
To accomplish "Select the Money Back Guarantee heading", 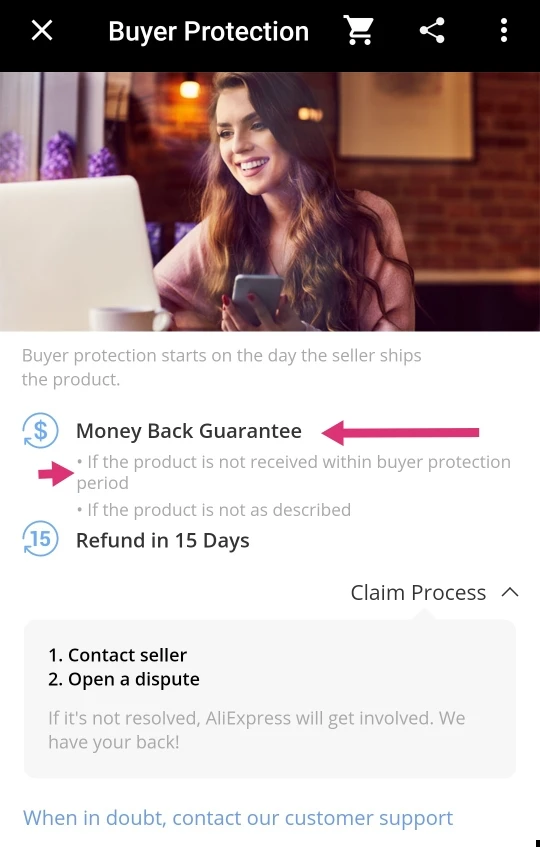I will click(x=189, y=431).
